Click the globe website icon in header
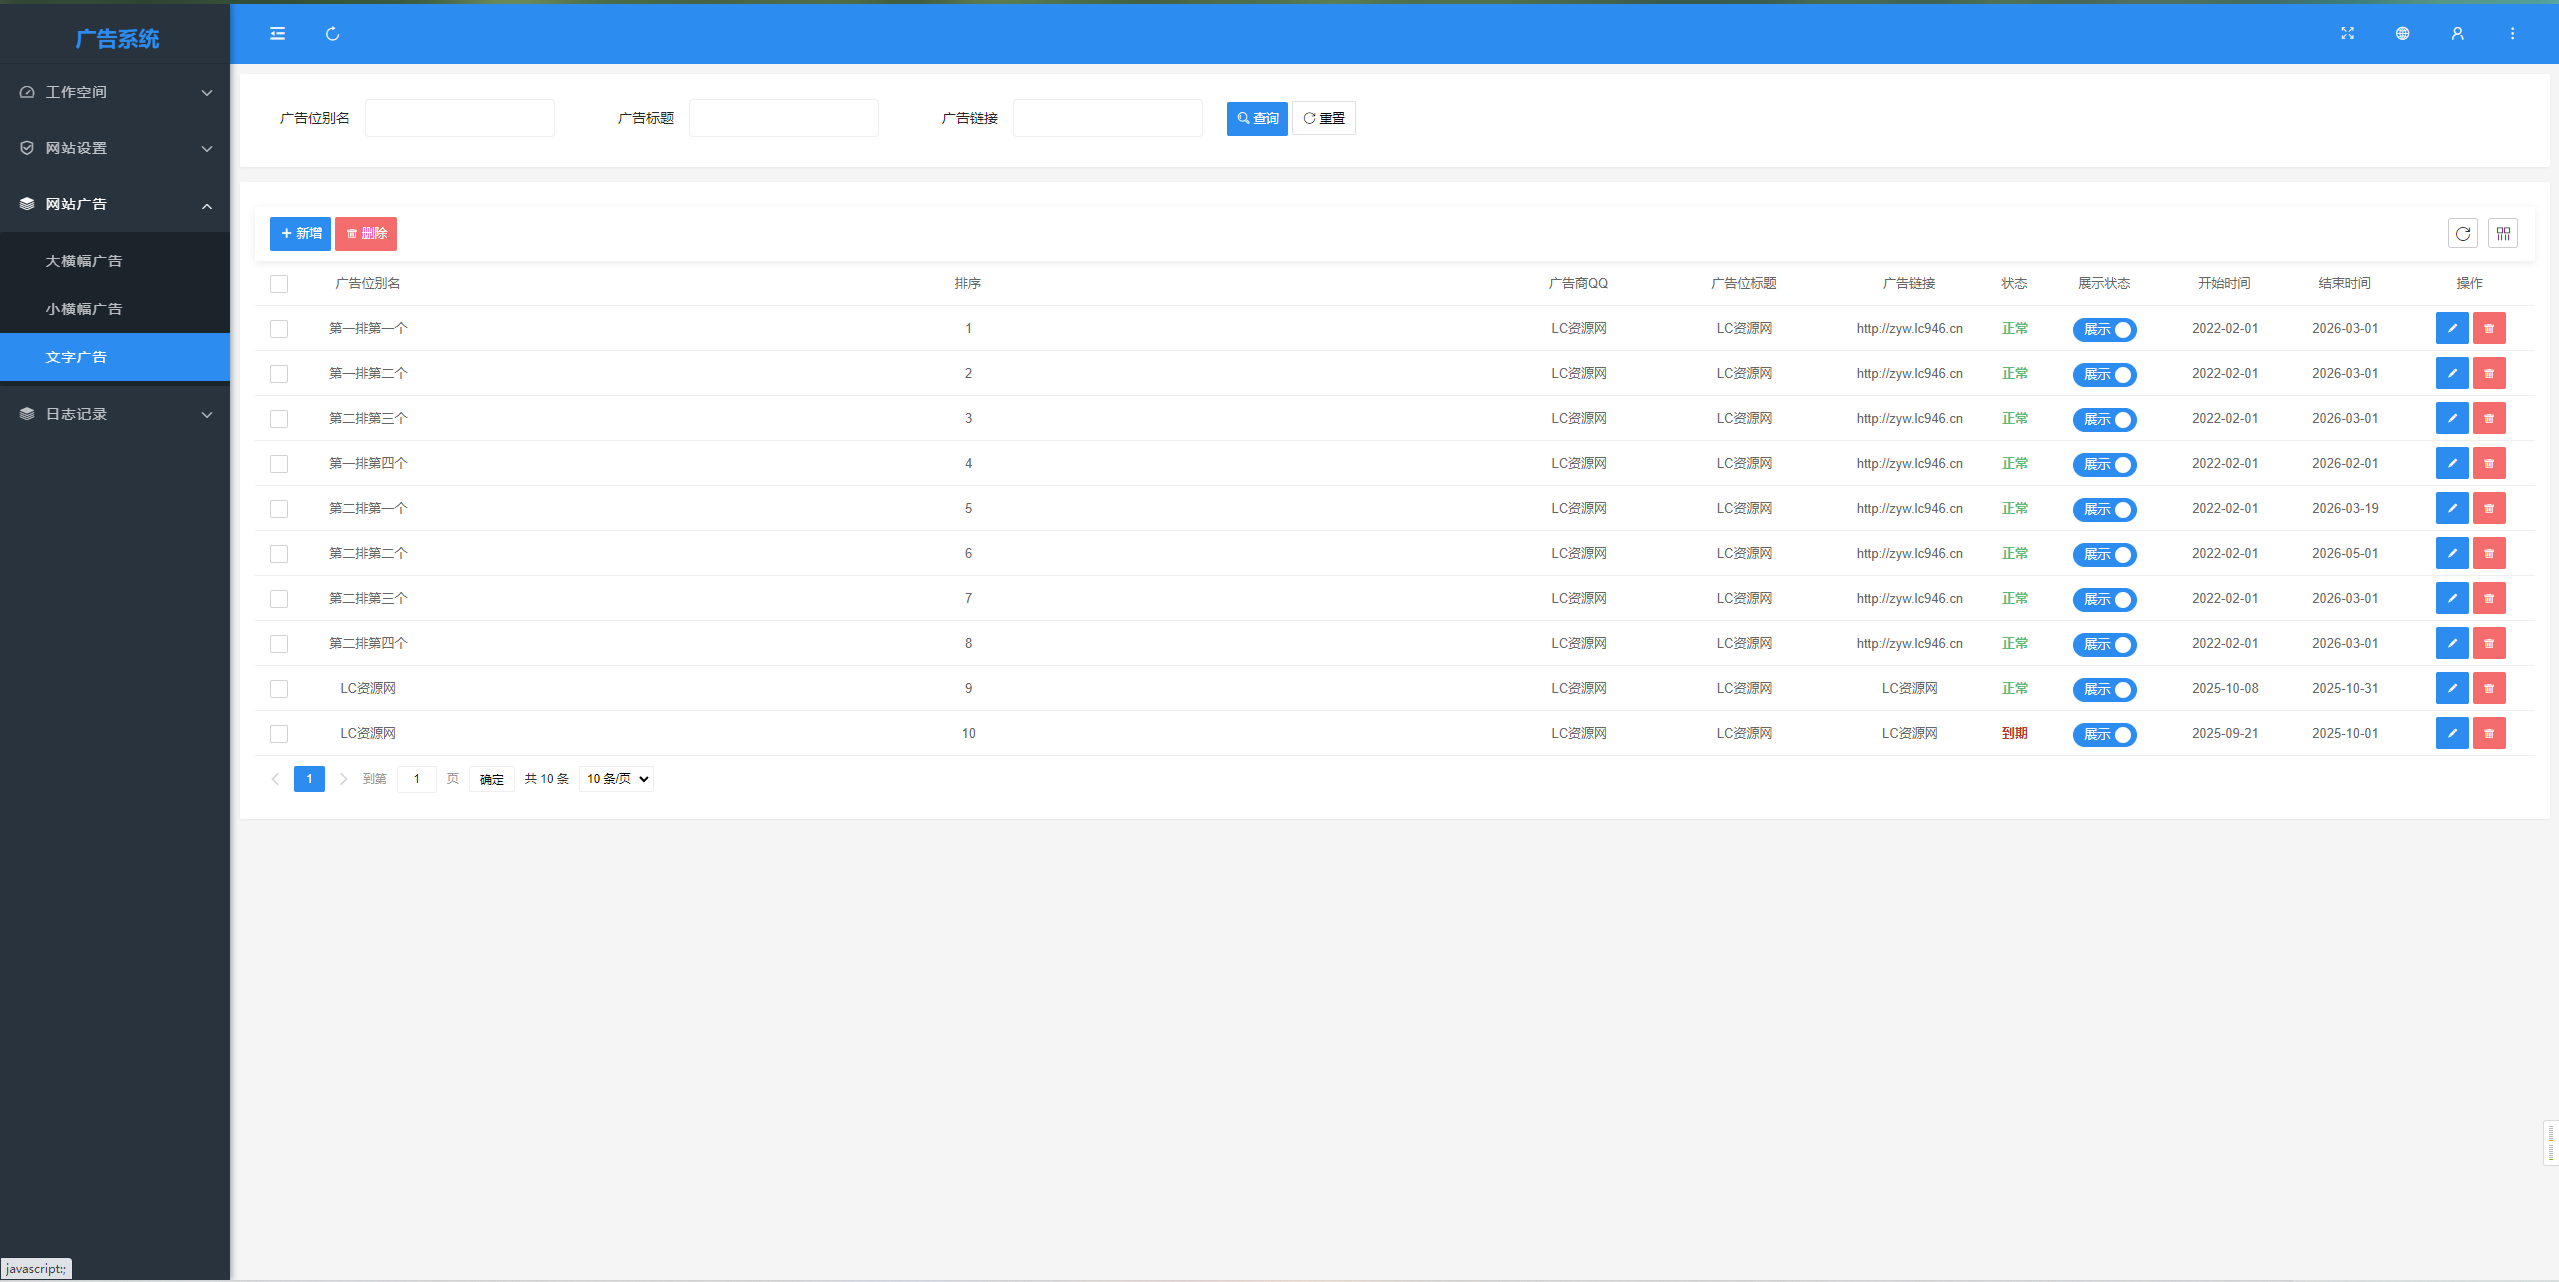Image resolution: width=2559 pixels, height=1282 pixels. click(x=2402, y=34)
